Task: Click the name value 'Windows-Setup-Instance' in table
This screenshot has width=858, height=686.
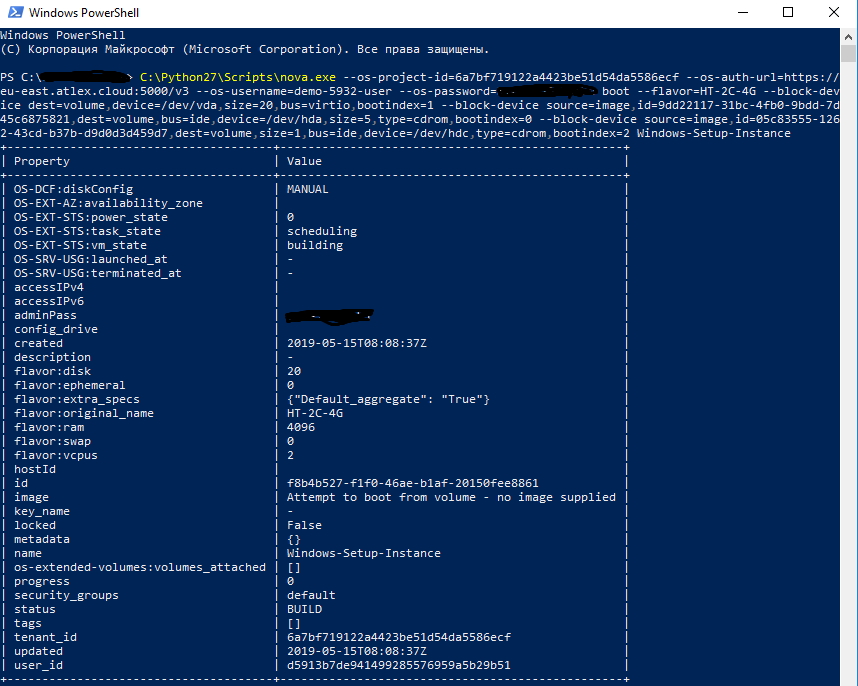Action: point(364,554)
